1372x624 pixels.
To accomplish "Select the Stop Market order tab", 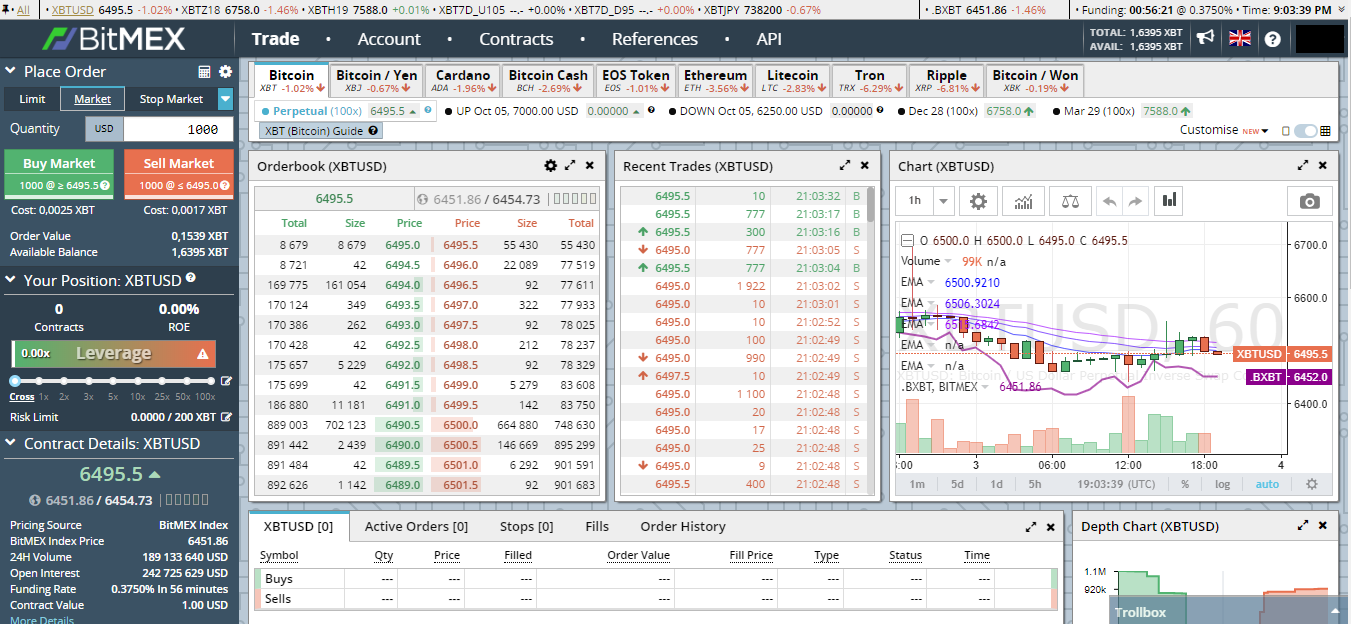I will 171,99.
